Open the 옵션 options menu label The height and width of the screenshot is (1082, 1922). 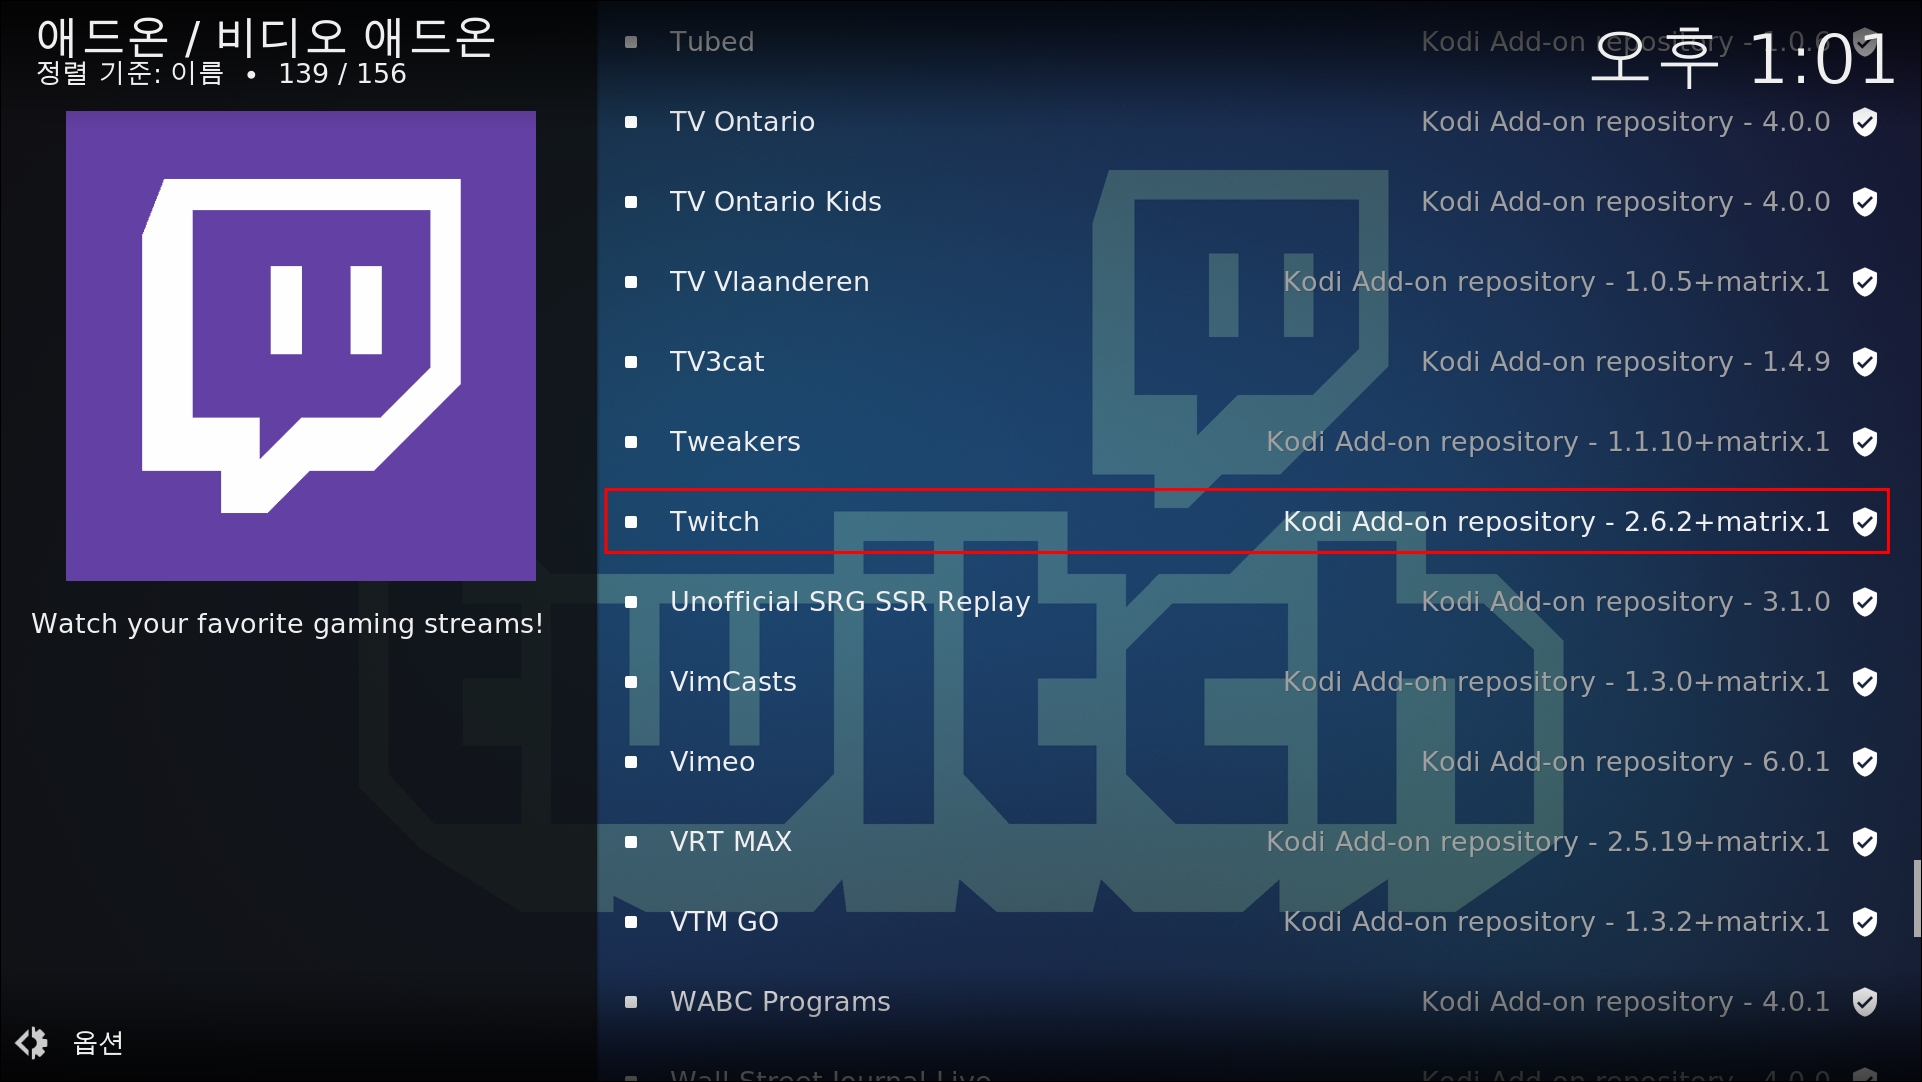[98, 1043]
